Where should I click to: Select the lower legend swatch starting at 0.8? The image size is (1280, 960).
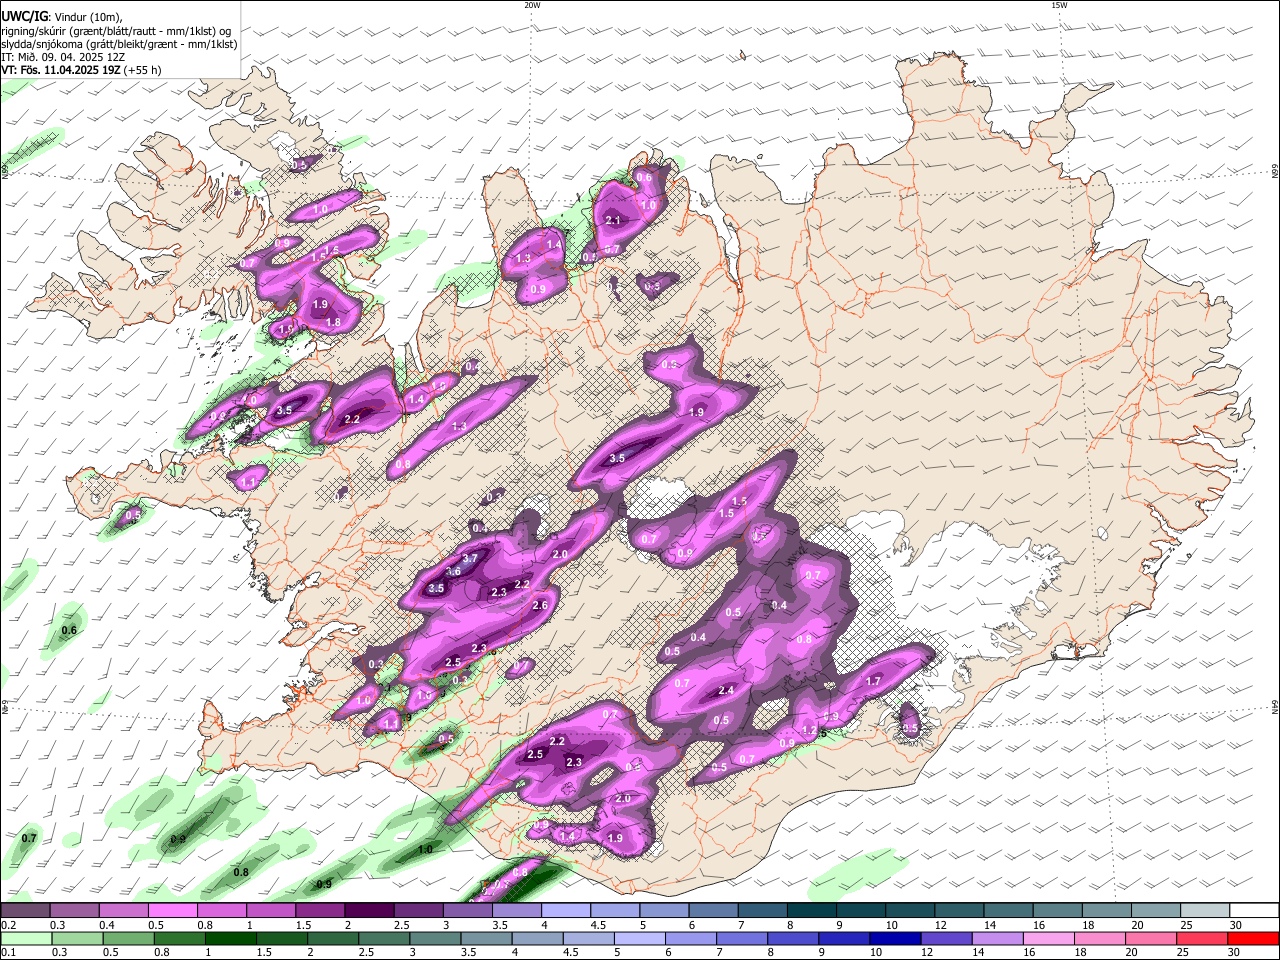coord(178,938)
